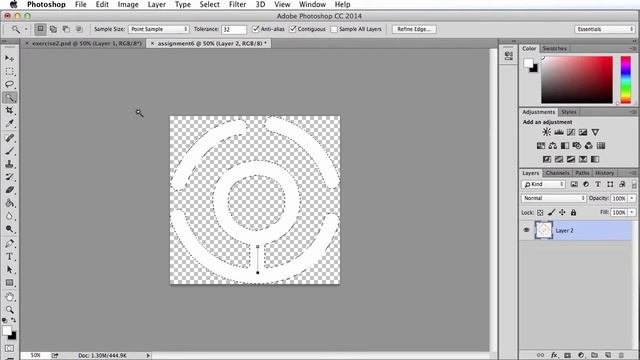The width and height of the screenshot is (640, 360).
Task: Select the Rectangular Marquee tool
Action: click(9, 71)
